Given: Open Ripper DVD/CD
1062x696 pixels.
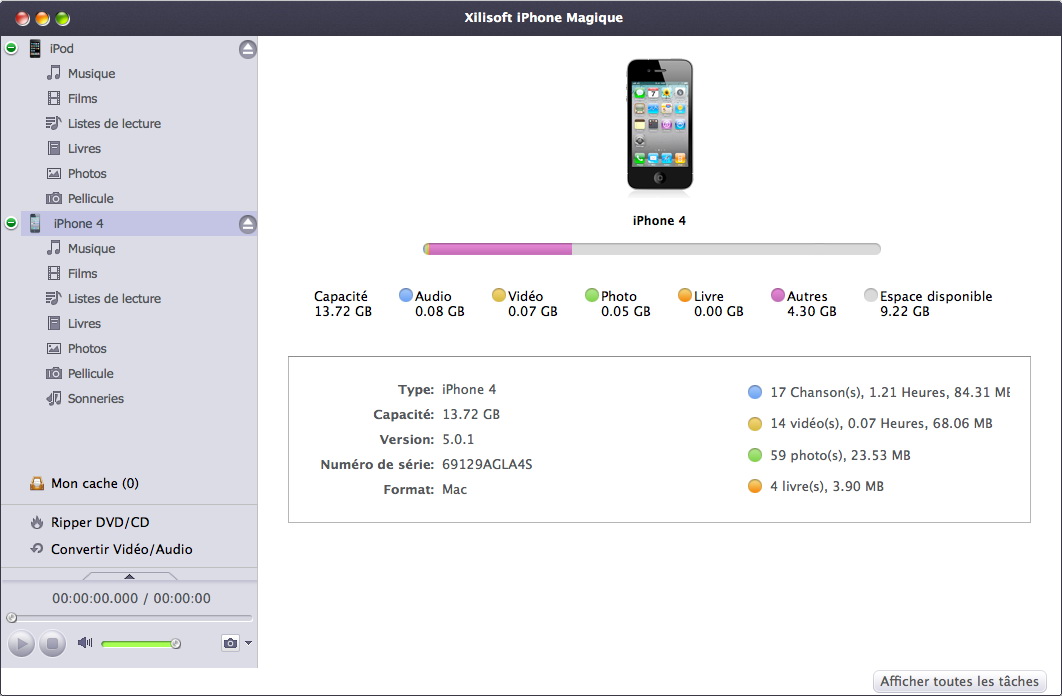Looking at the screenshot, I should pos(89,523).
